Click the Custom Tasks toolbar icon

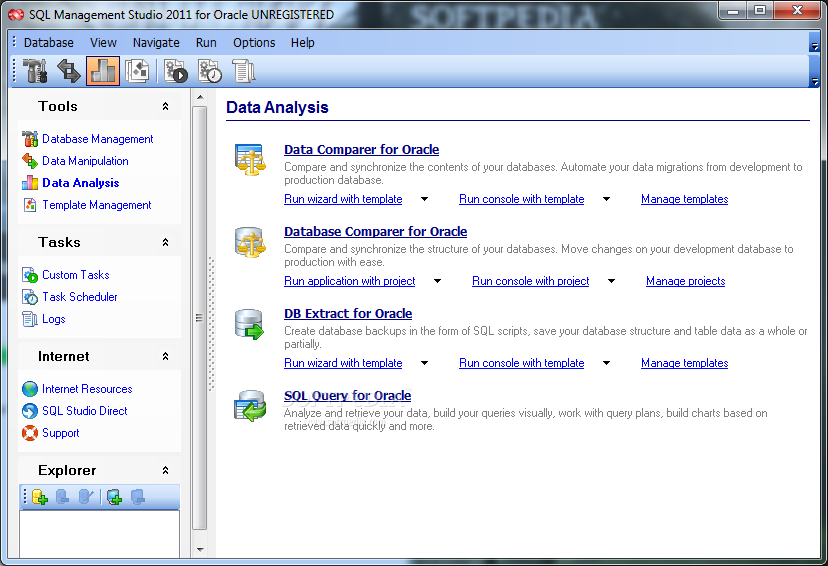pyautogui.click(x=176, y=71)
